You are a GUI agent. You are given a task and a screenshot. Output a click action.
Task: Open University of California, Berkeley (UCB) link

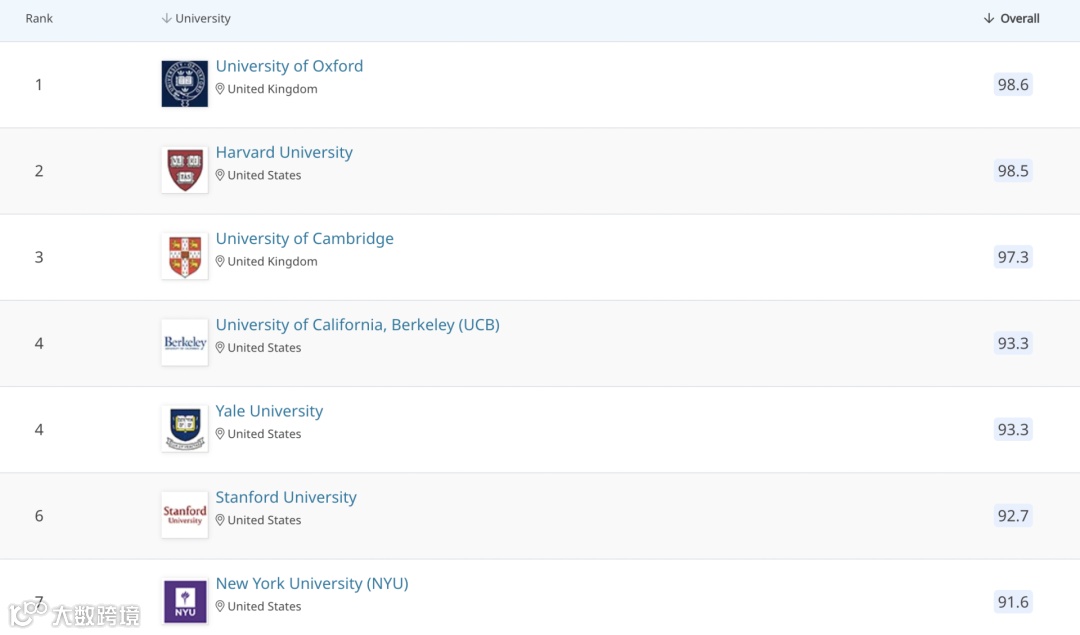coord(357,325)
